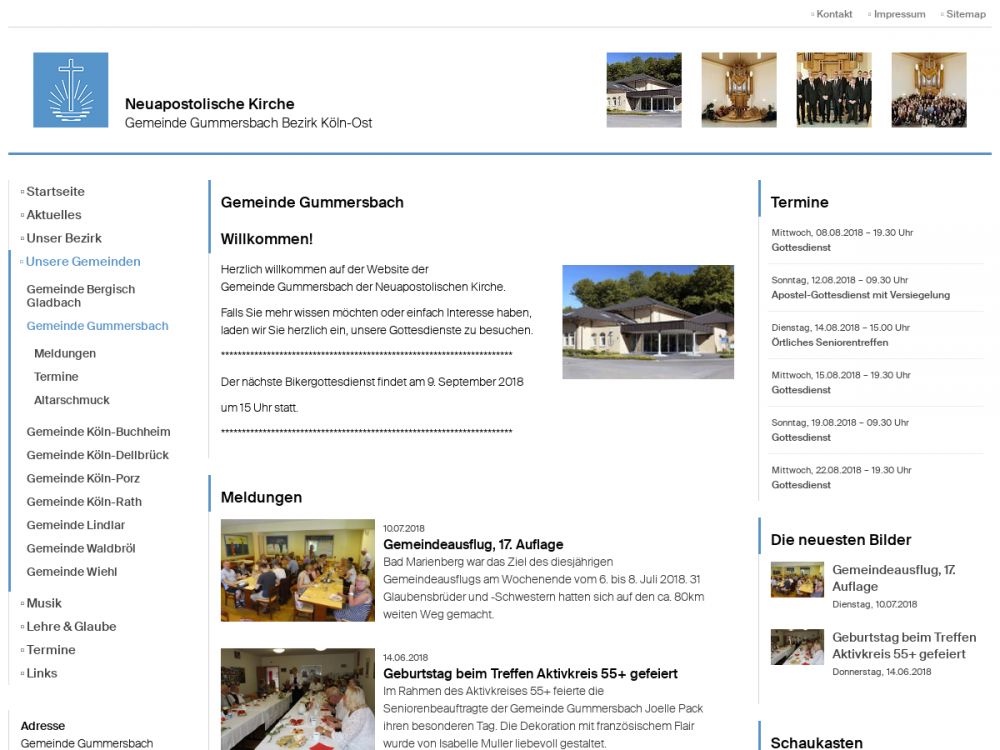Expand the Musik navigation section
The image size is (1000, 750).
44,603
